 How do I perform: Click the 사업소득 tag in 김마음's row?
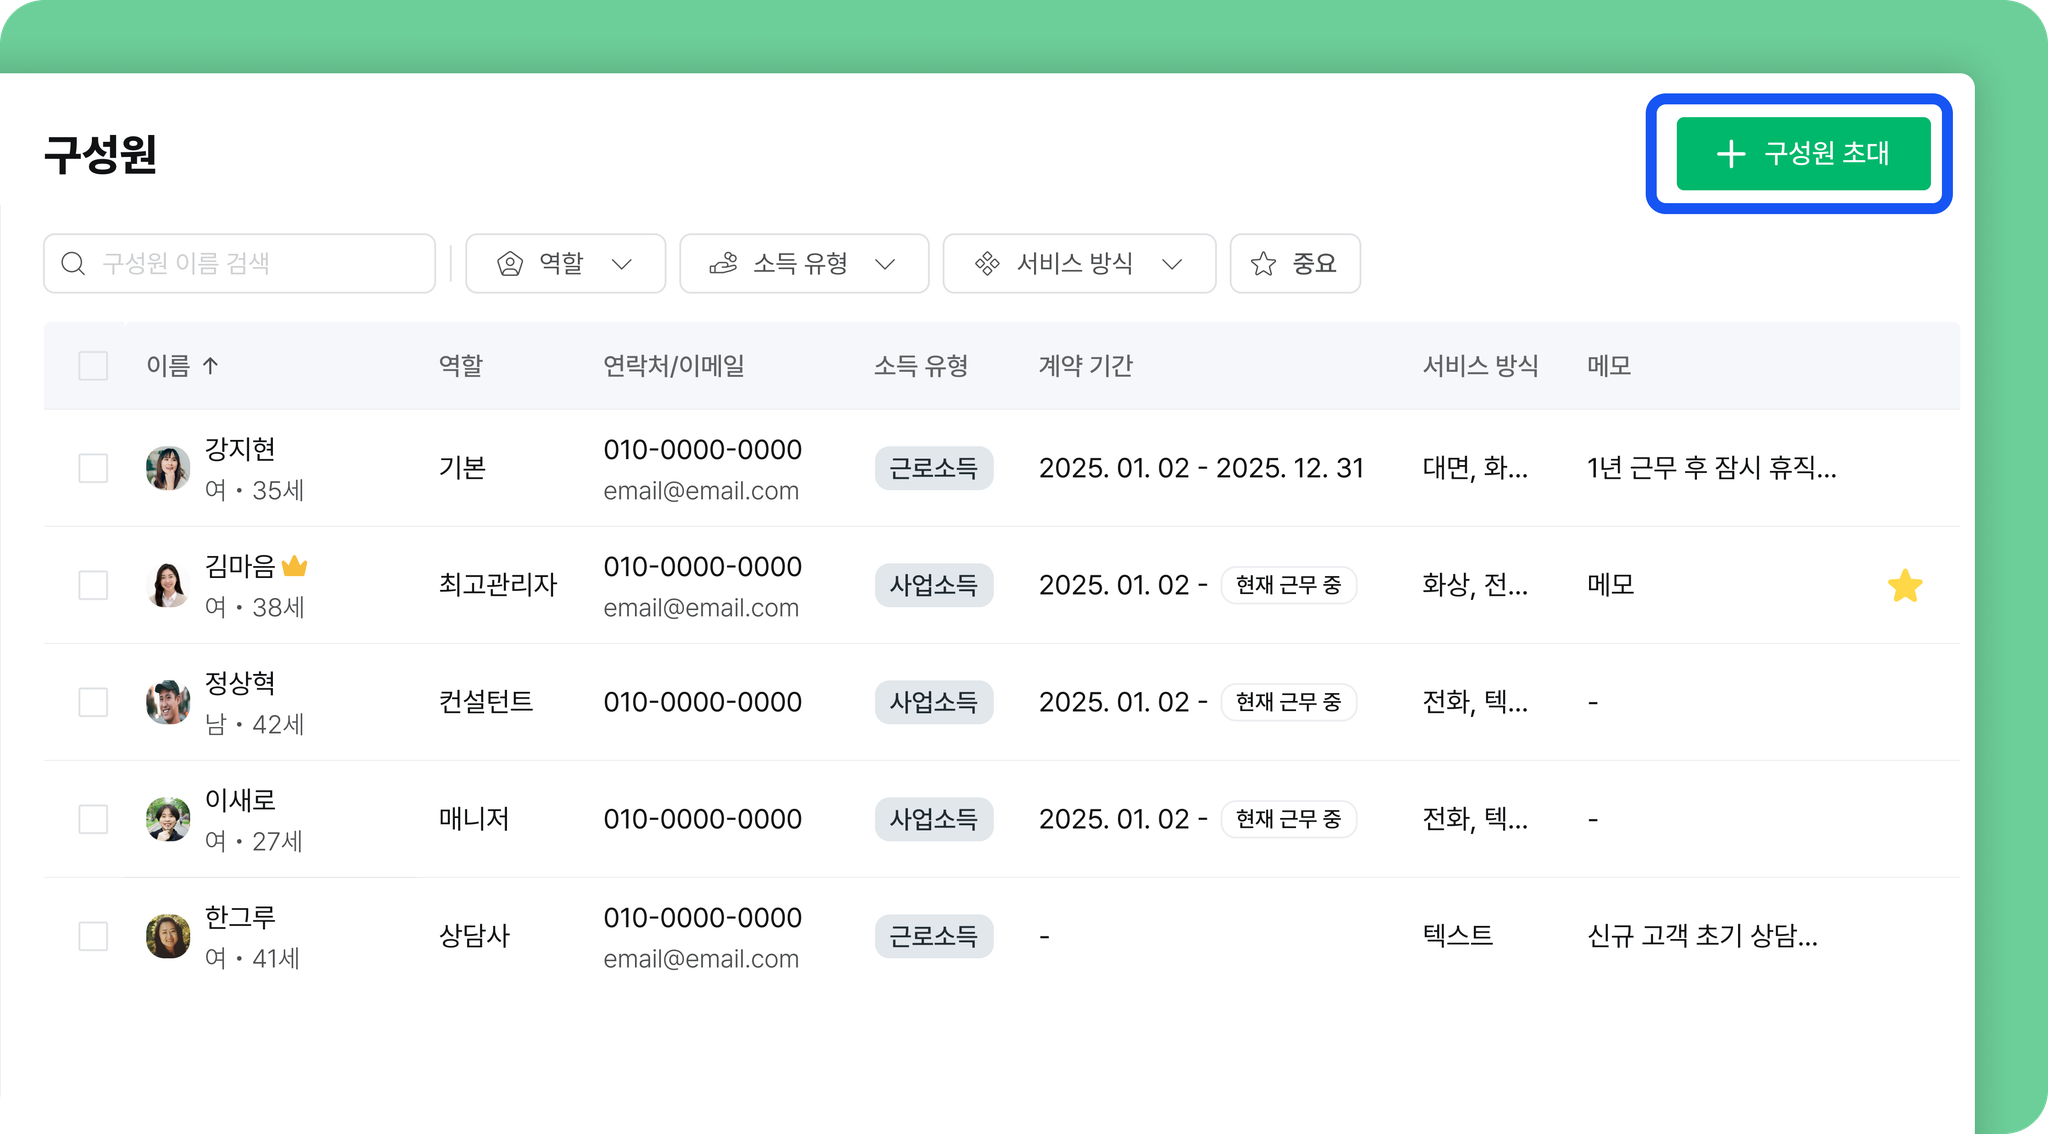tap(934, 585)
